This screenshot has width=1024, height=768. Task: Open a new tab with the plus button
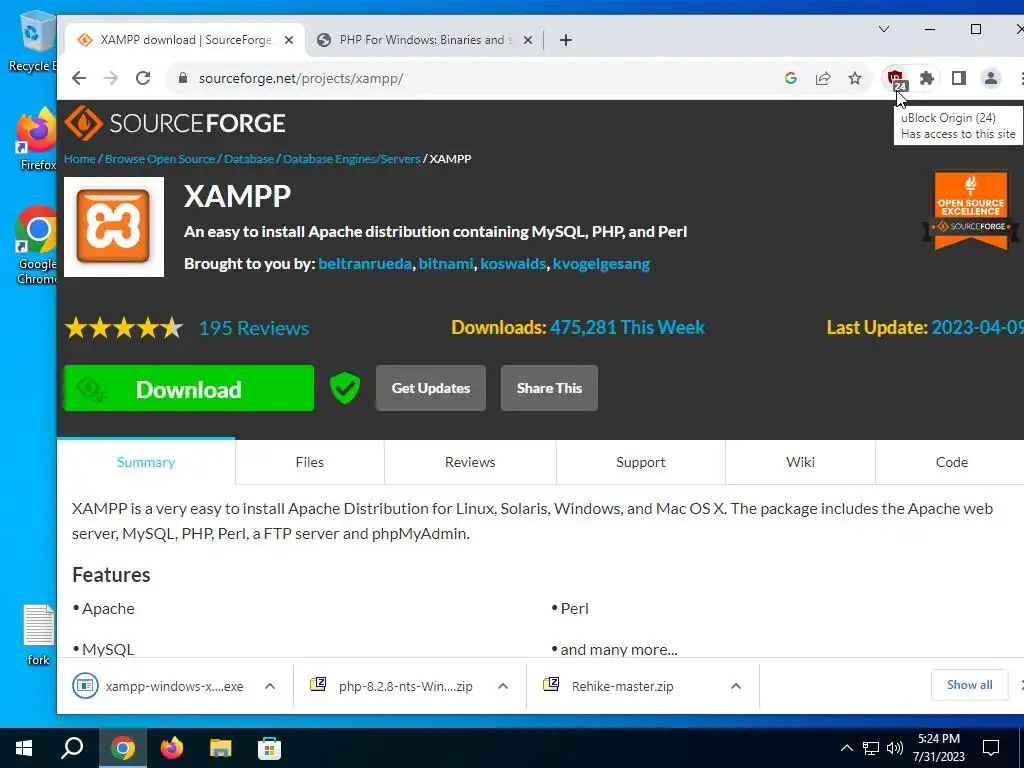[566, 40]
